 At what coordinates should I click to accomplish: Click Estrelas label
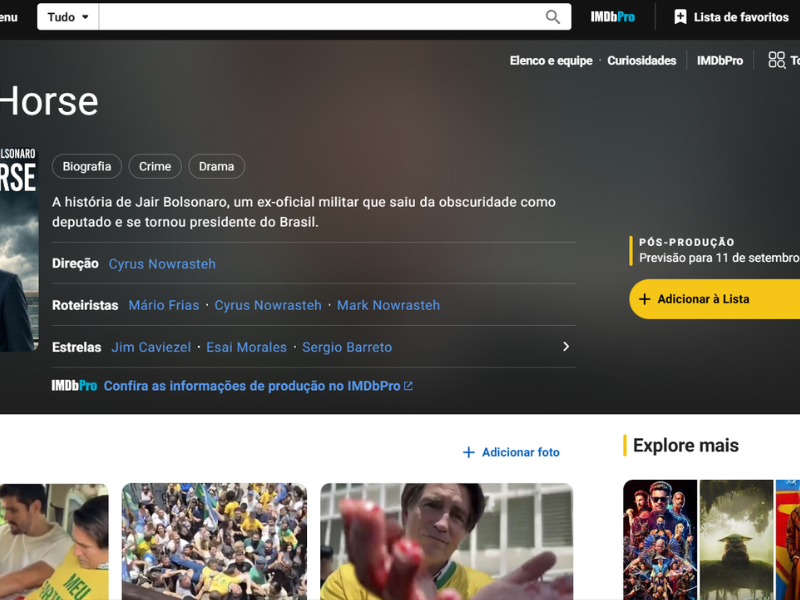click(77, 347)
